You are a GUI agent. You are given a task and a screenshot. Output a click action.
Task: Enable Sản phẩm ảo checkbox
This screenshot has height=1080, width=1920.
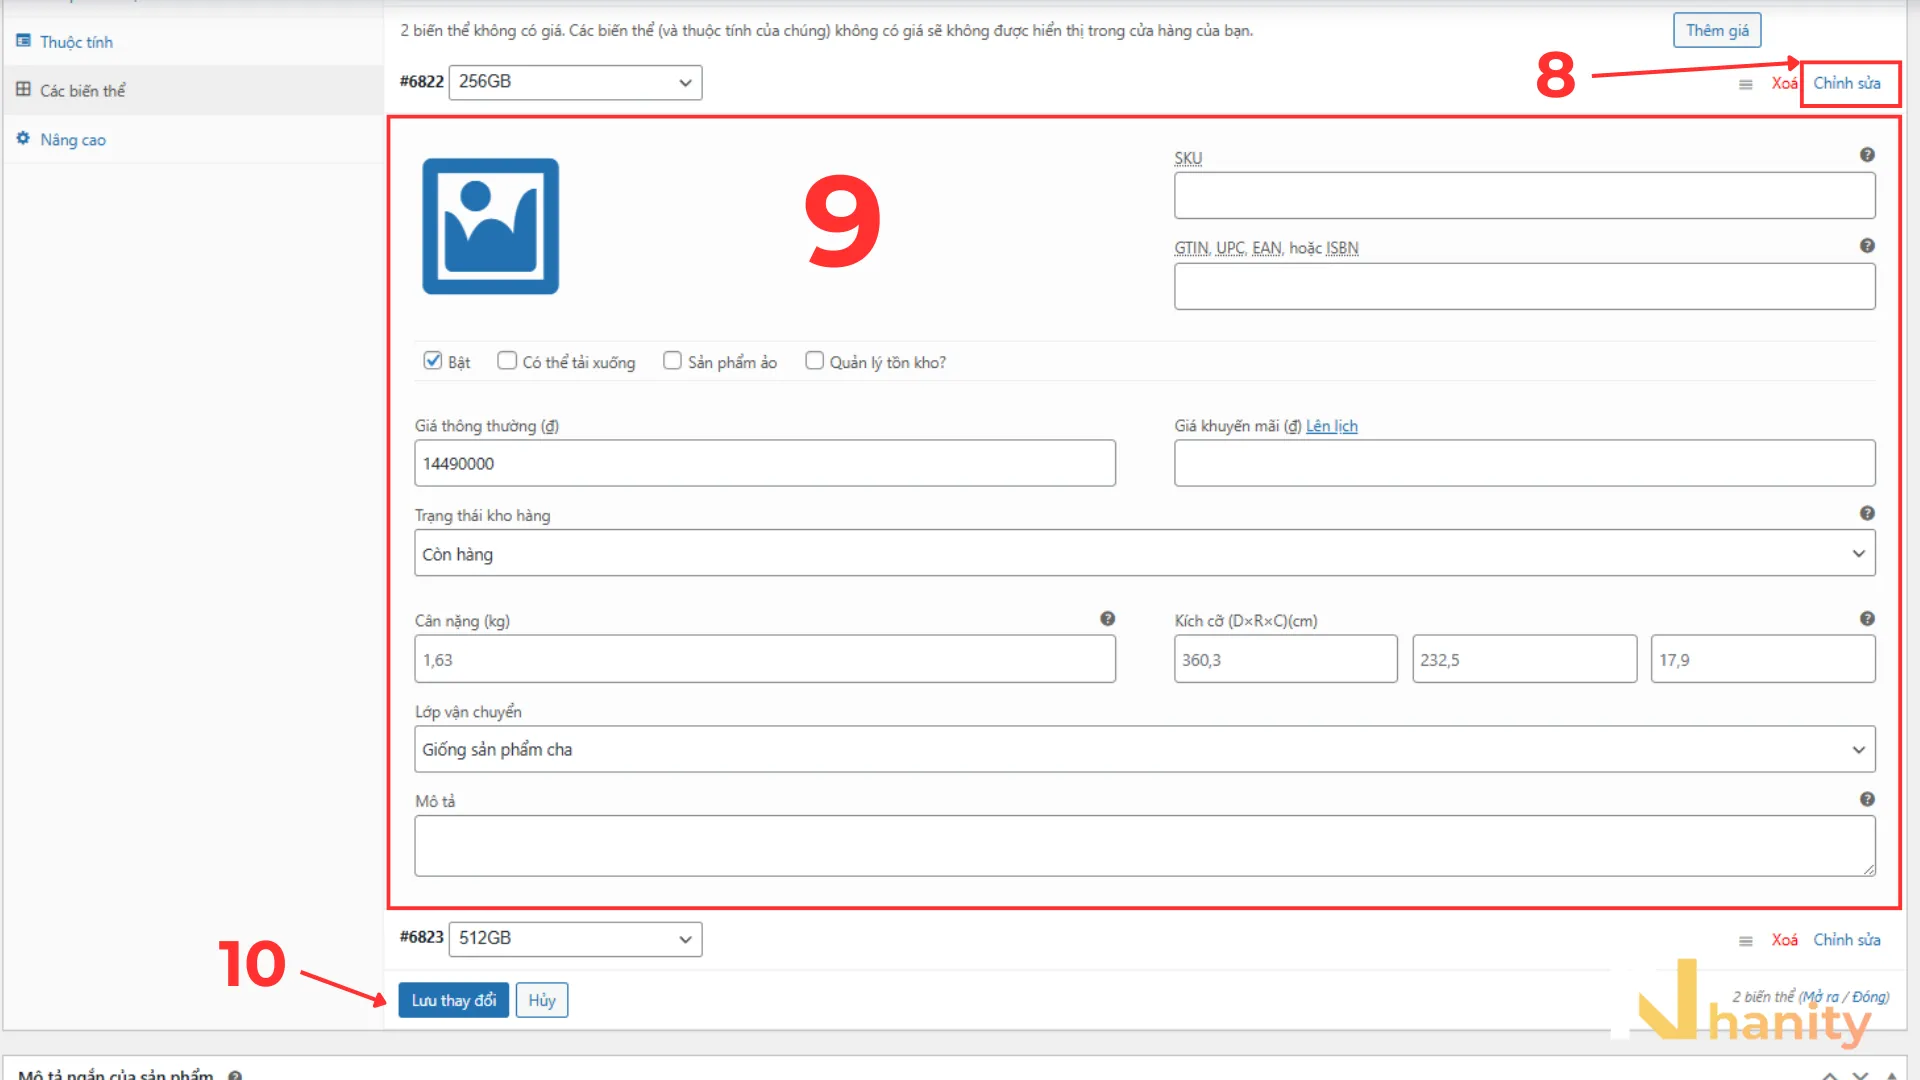[x=673, y=361]
